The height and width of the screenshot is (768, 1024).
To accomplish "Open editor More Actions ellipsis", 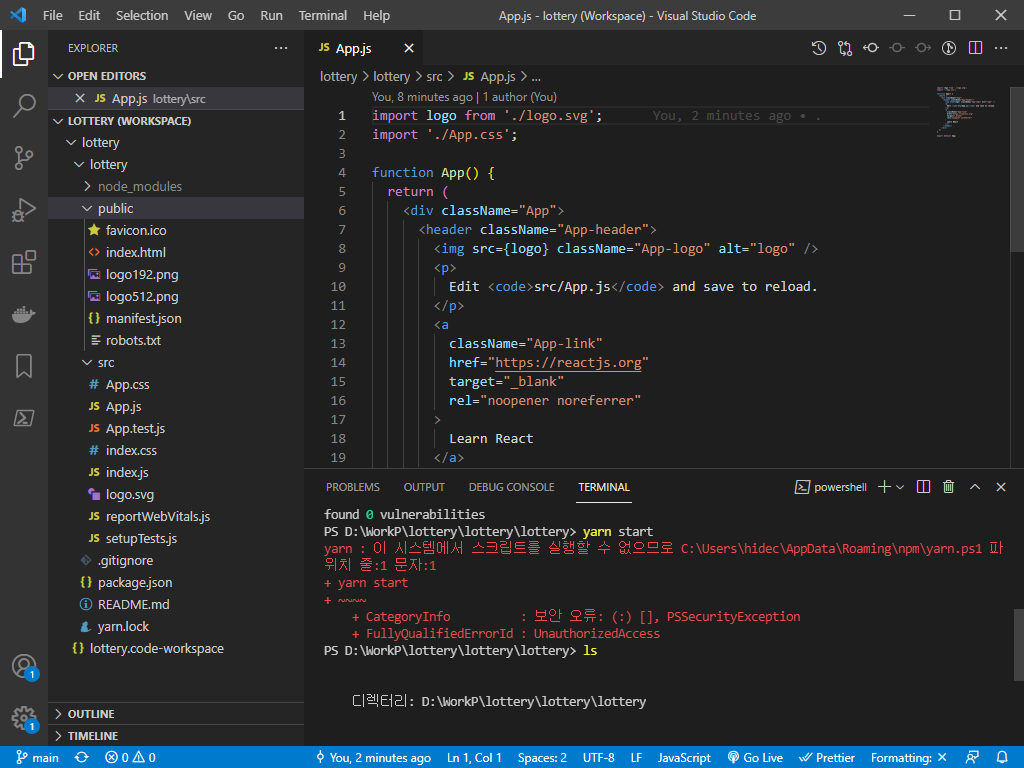I will (1001, 48).
